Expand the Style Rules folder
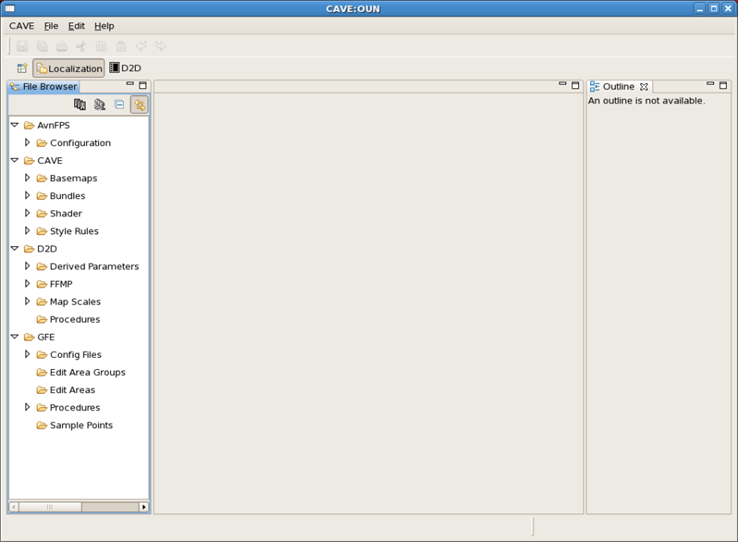The image size is (738, 542). (x=27, y=231)
